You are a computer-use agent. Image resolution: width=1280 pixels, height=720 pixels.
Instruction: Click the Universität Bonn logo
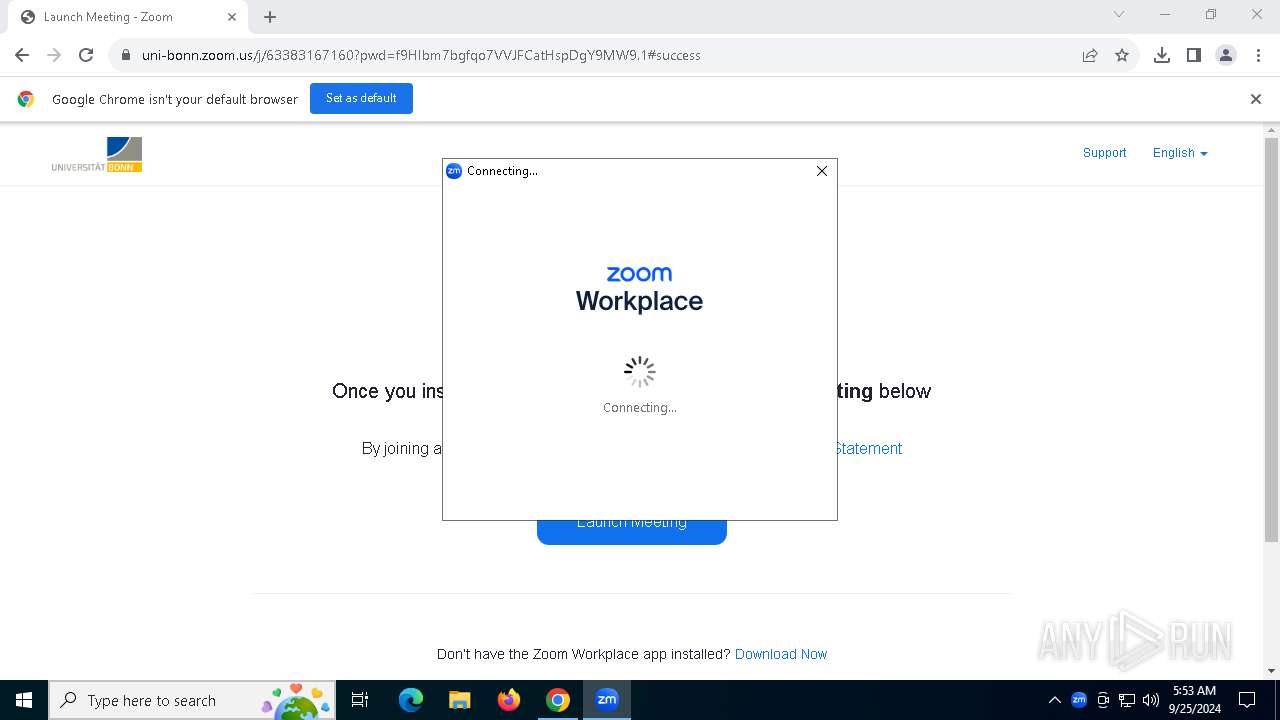pyautogui.click(x=97, y=155)
